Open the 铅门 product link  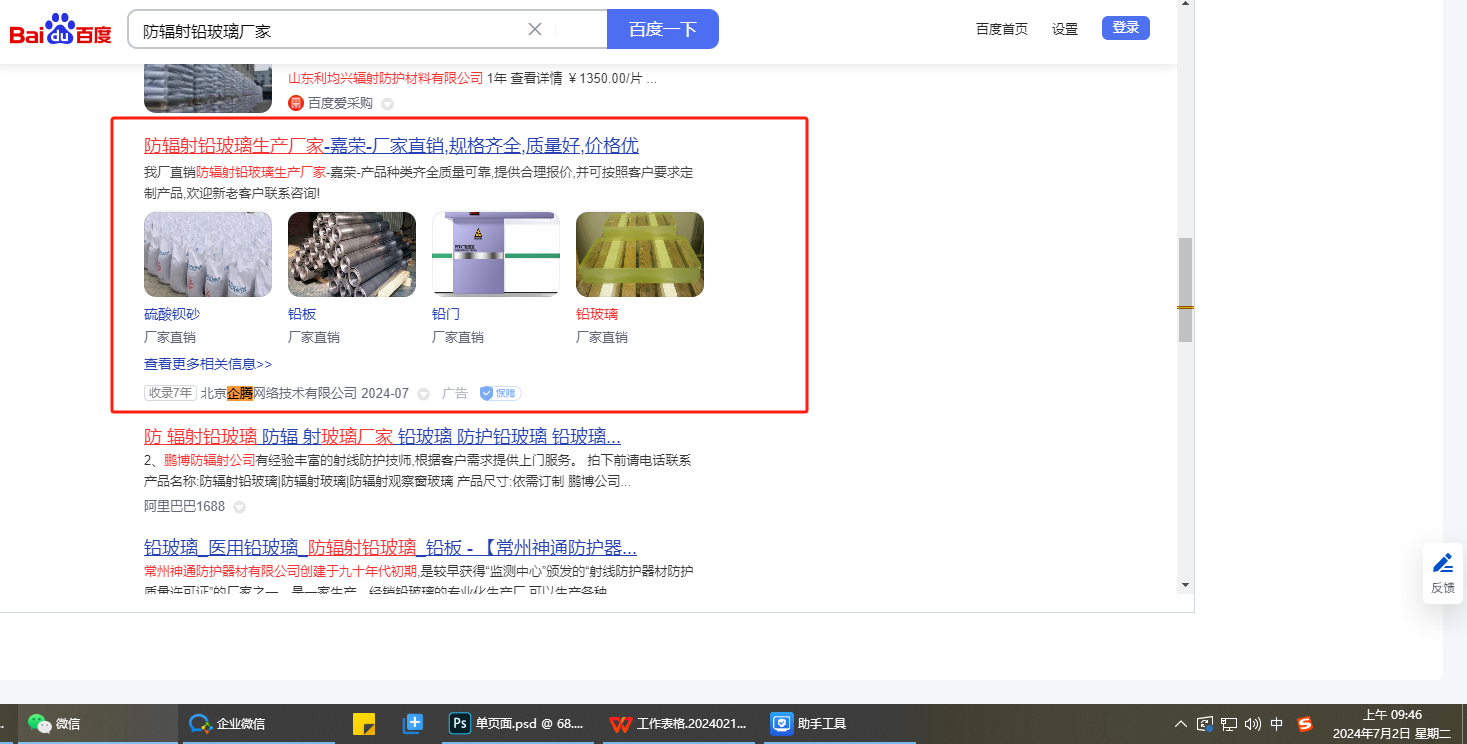(x=446, y=314)
